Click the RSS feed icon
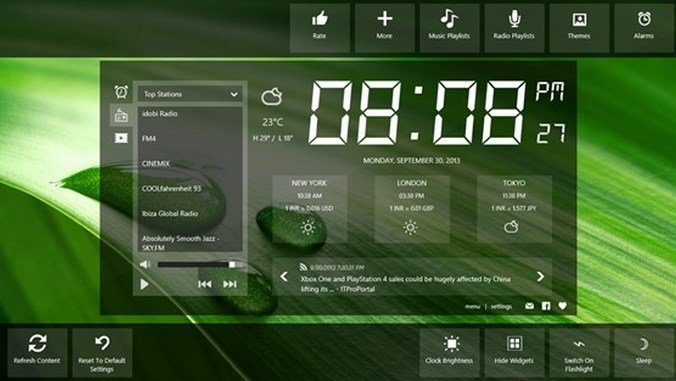The image size is (676, 381). pyautogui.click(x=304, y=267)
